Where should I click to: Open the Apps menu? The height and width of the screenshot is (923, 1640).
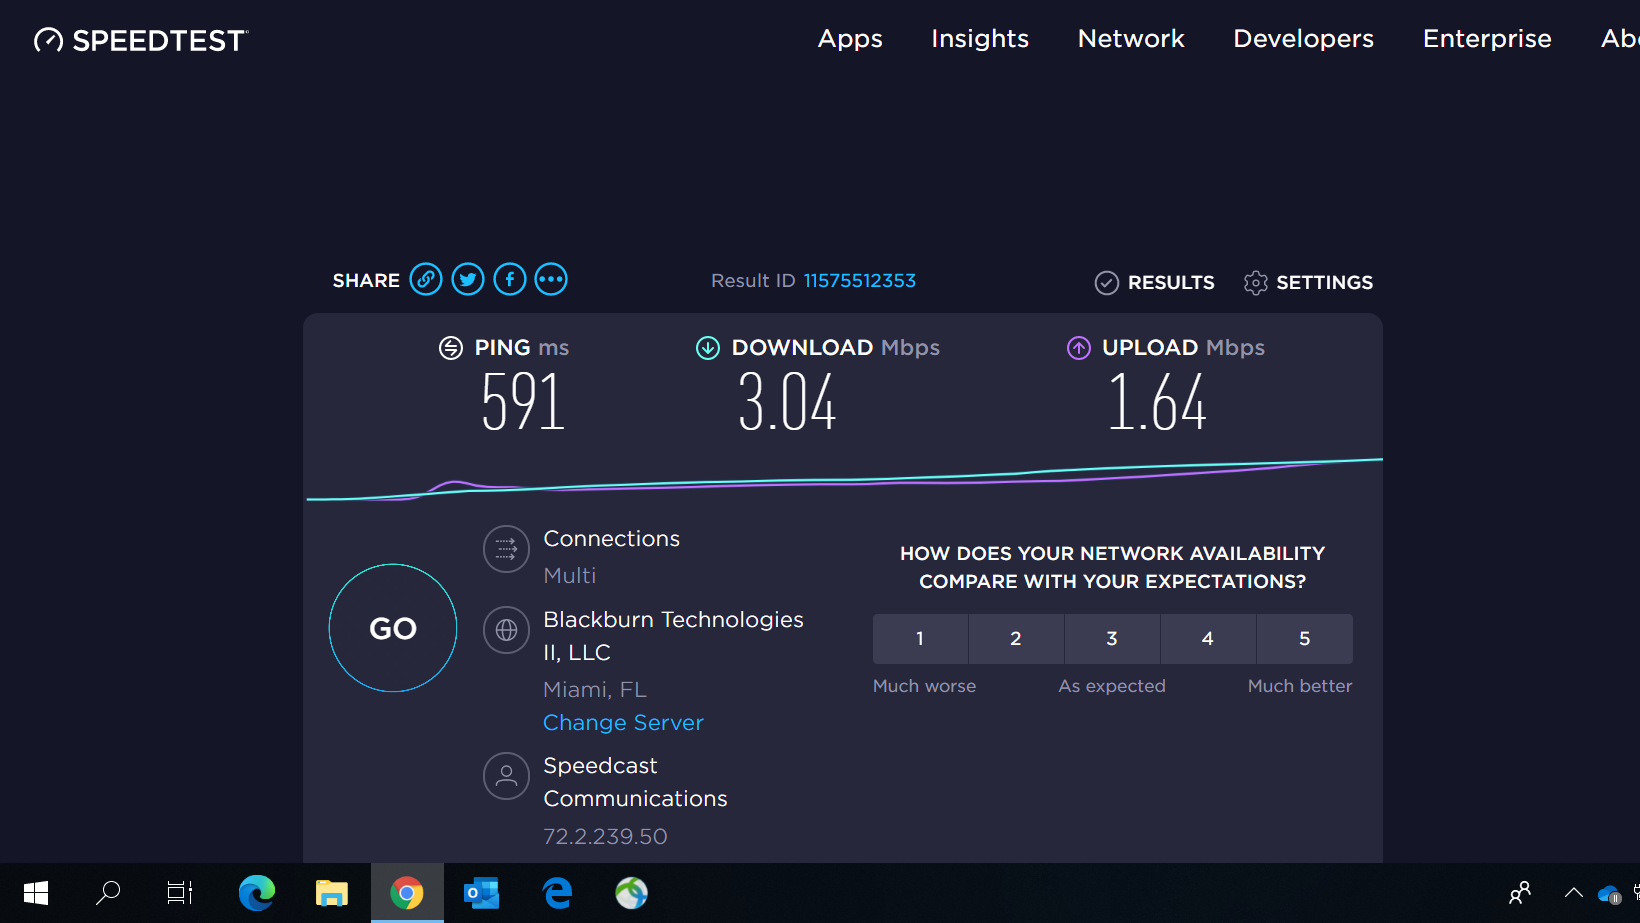point(850,39)
